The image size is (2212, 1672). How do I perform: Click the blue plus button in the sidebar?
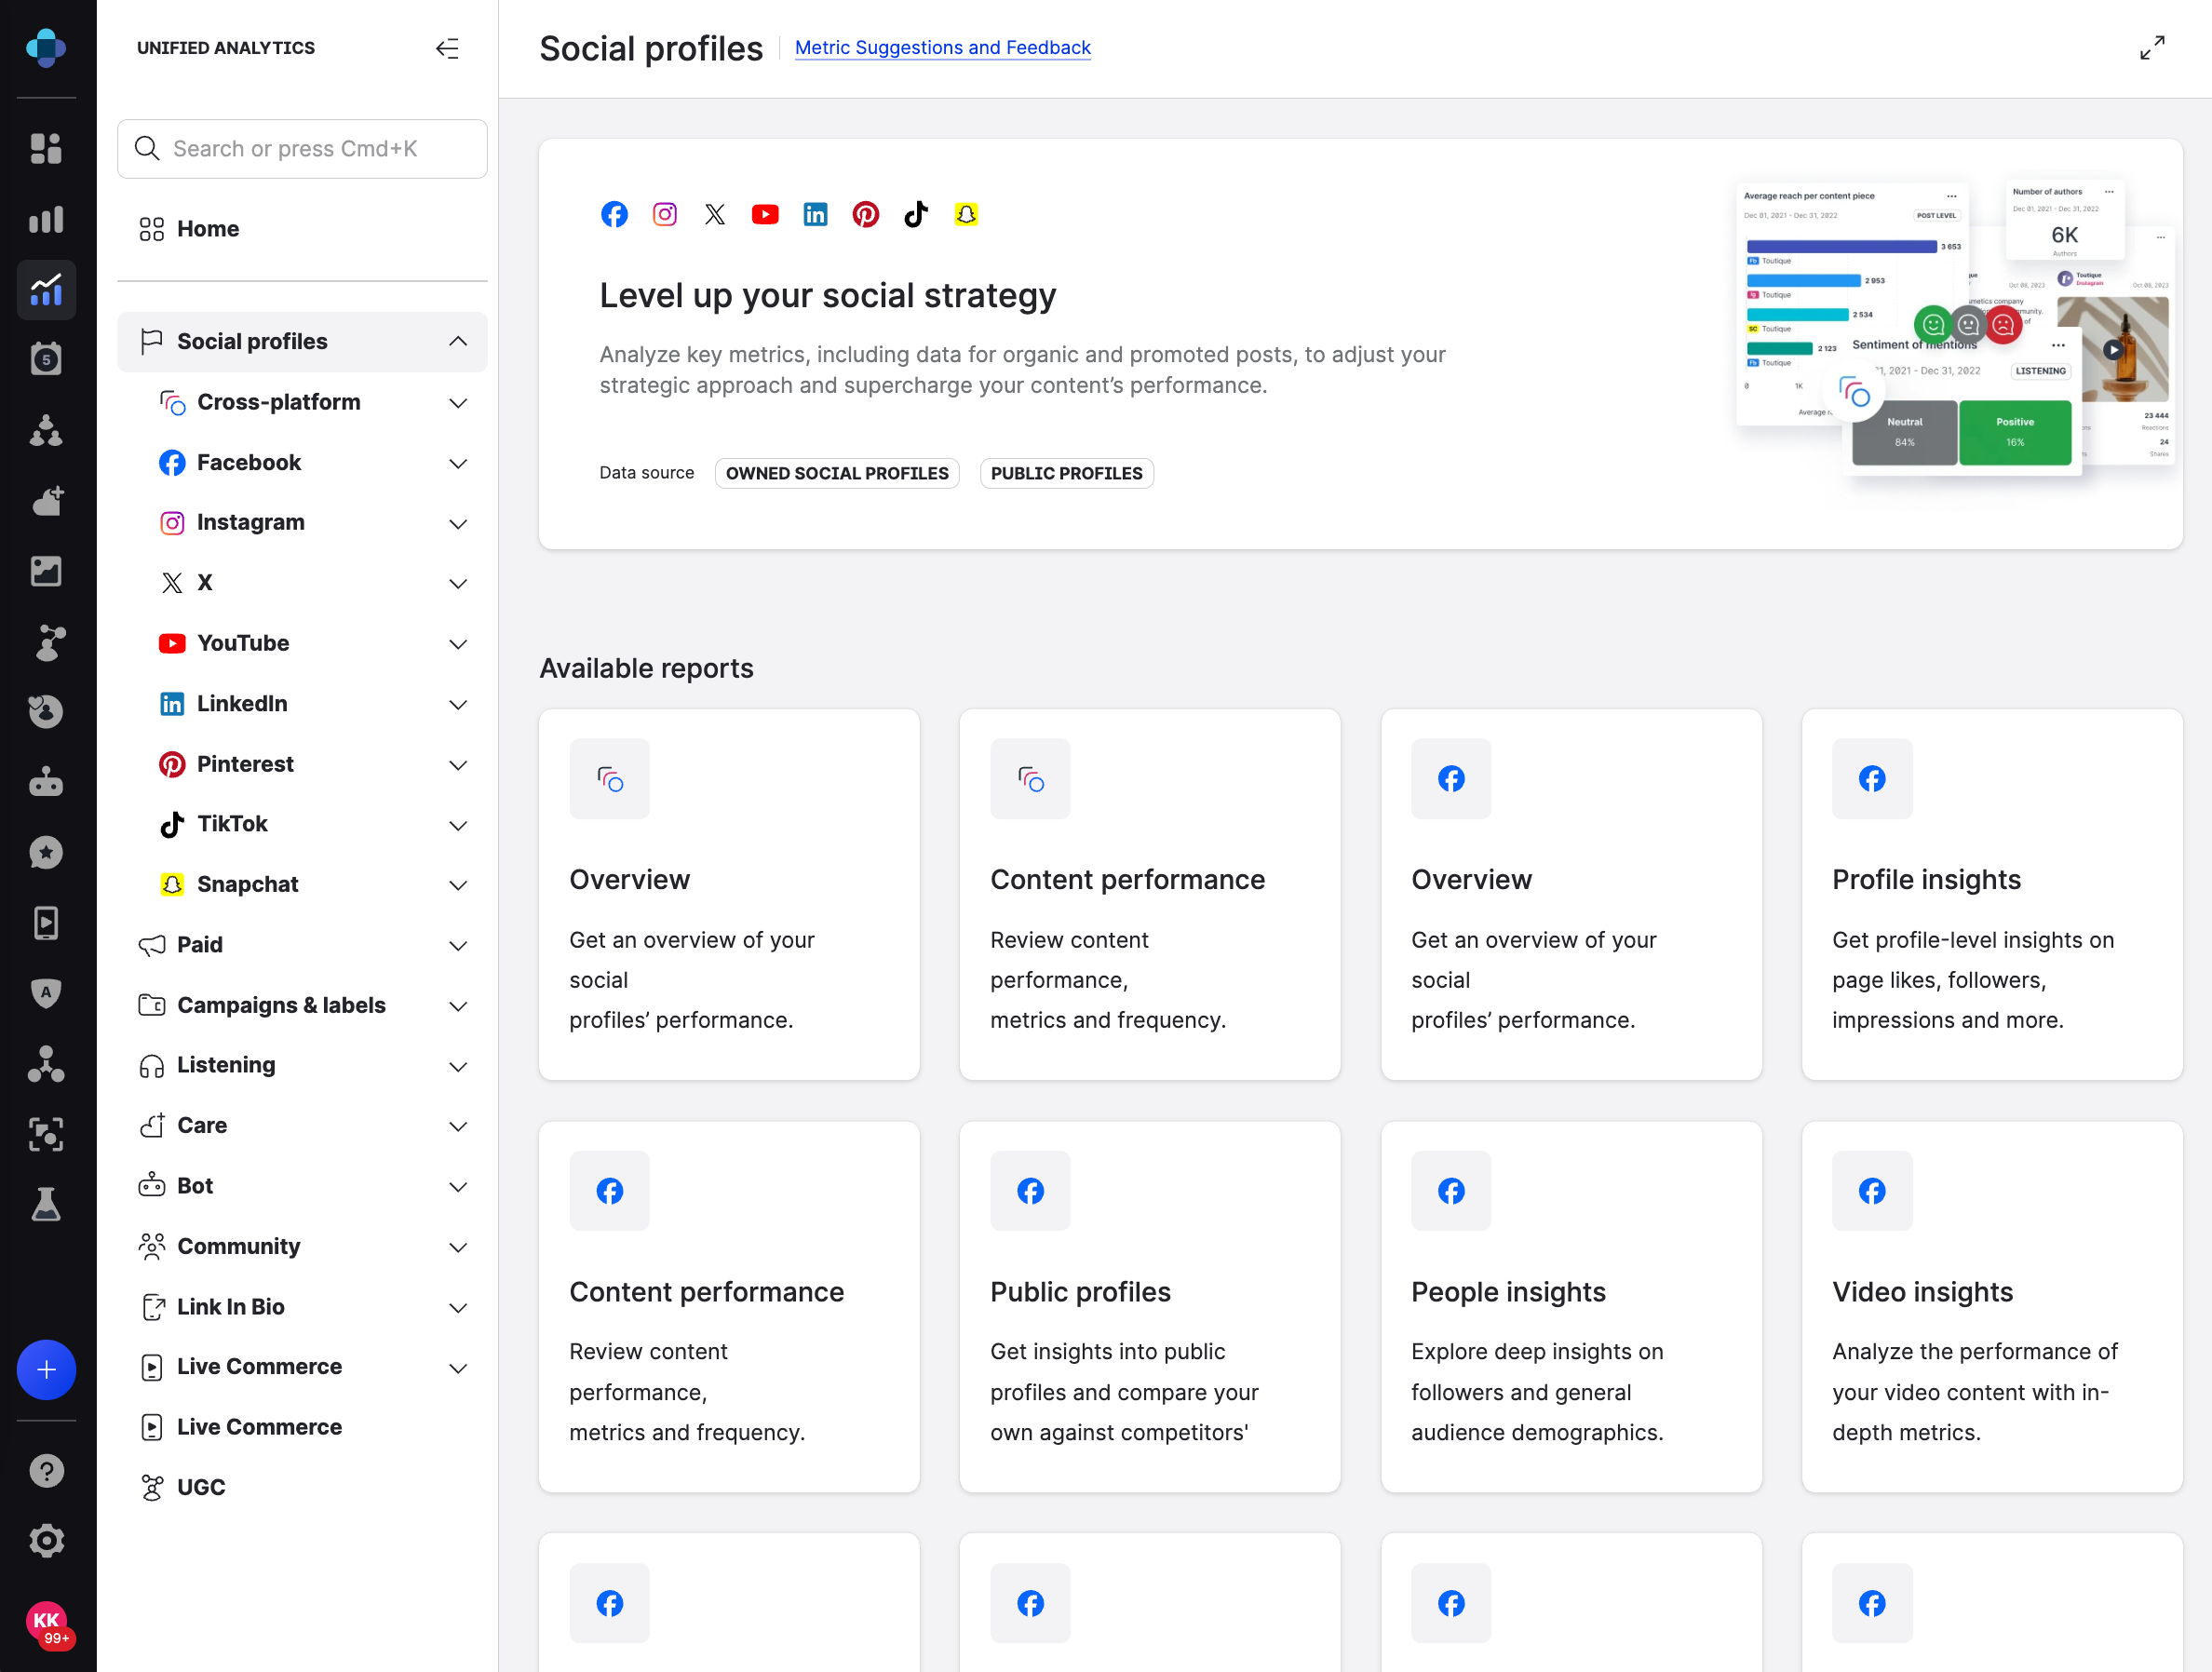coord(46,1369)
